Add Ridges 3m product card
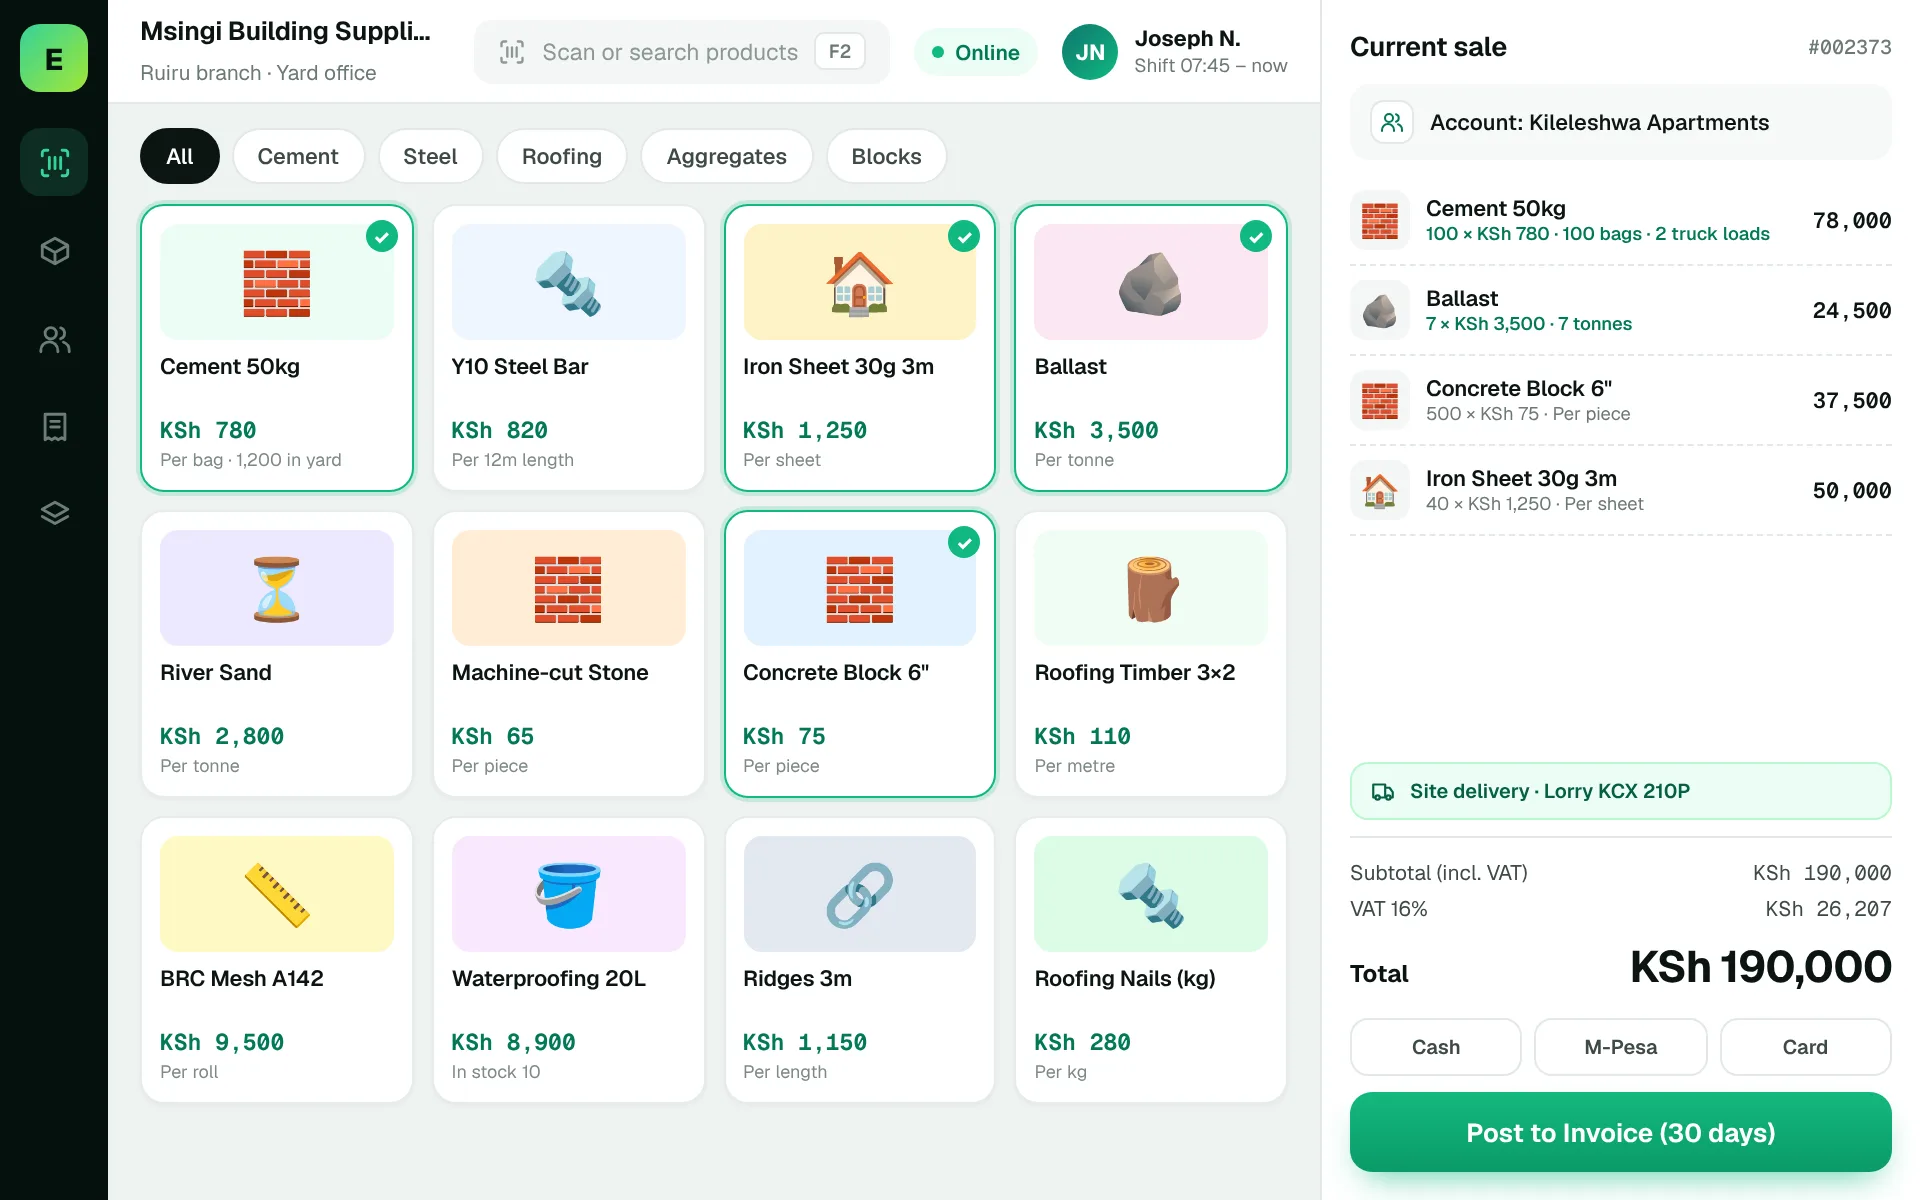The height and width of the screenshot is (1200, 1920). pyautogui.click(x=860, y=960)
